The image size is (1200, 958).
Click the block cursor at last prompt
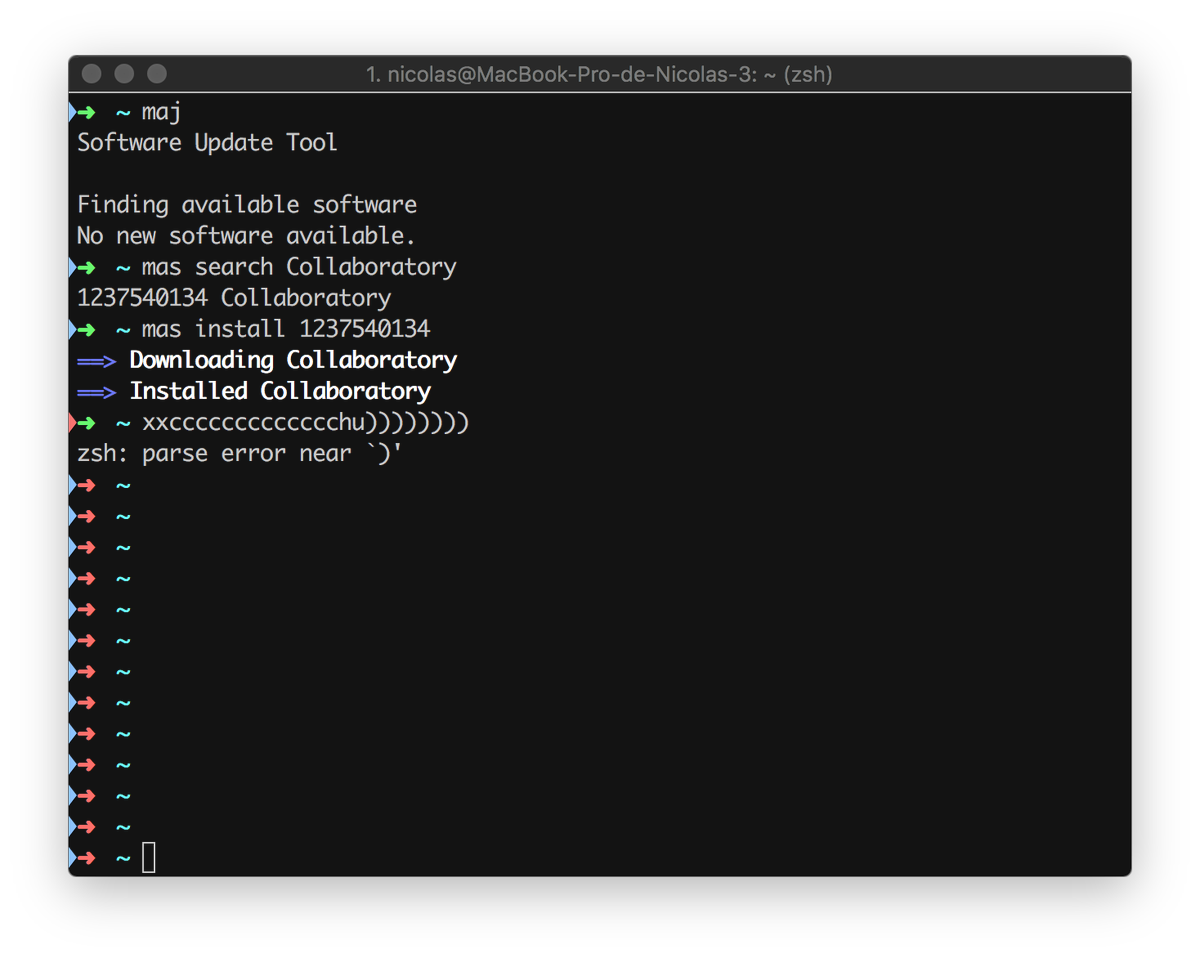[149, 857]
